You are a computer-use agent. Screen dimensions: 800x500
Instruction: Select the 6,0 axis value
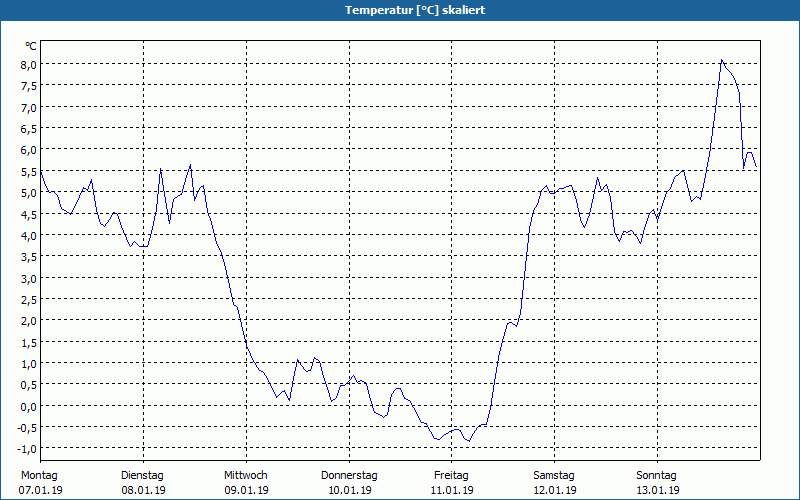pyautogui.click(x=29, y=149)
